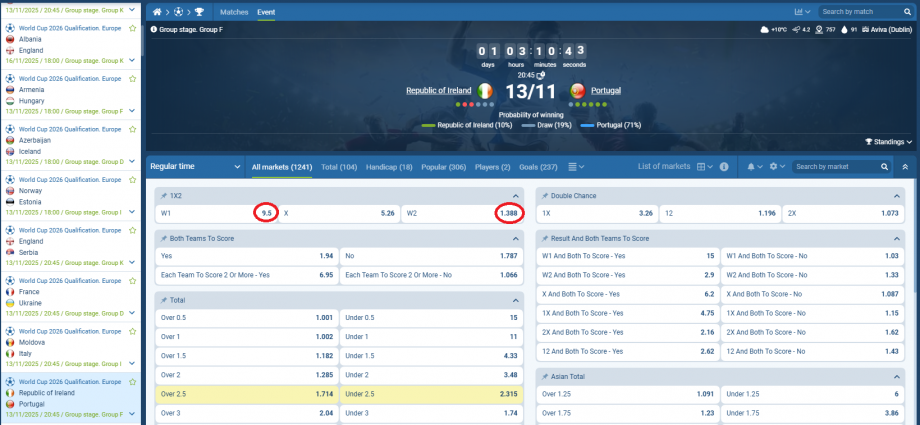Viewport: 920px width, 425px height.
Task: Click the clock icon beside 20:45
Action: 540,75
